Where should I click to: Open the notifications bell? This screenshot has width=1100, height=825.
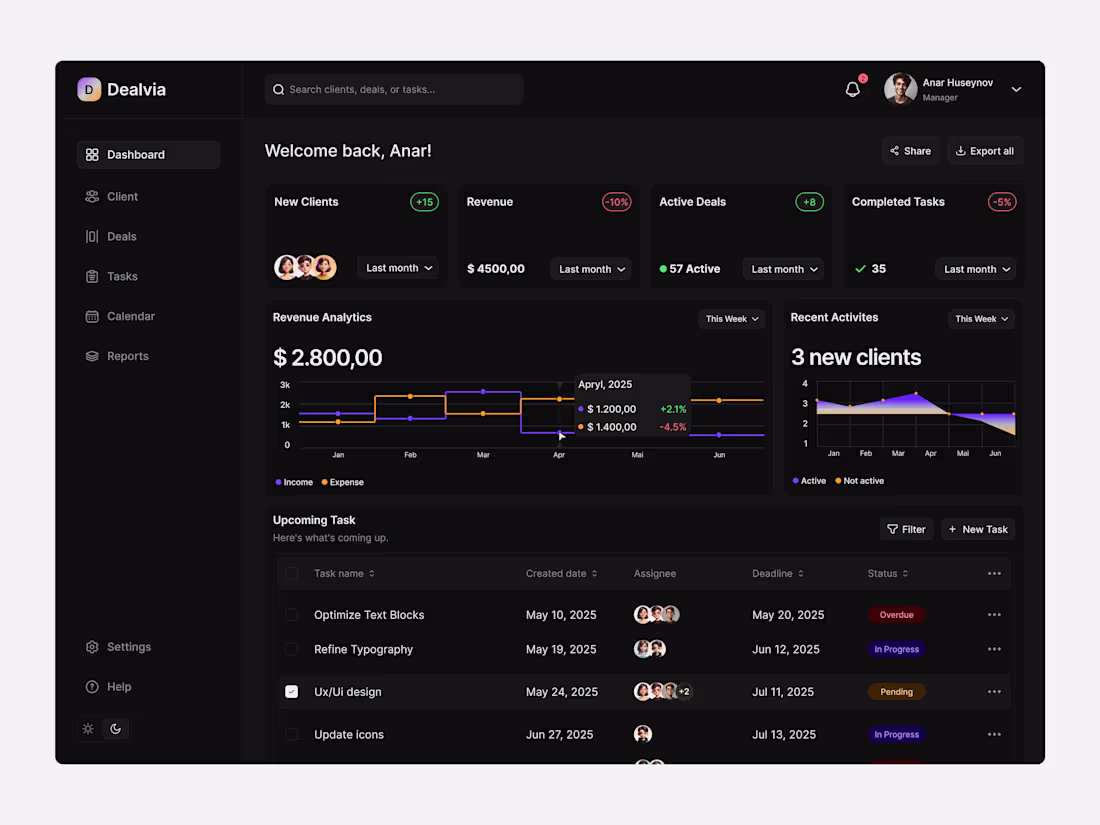[852, 89]
